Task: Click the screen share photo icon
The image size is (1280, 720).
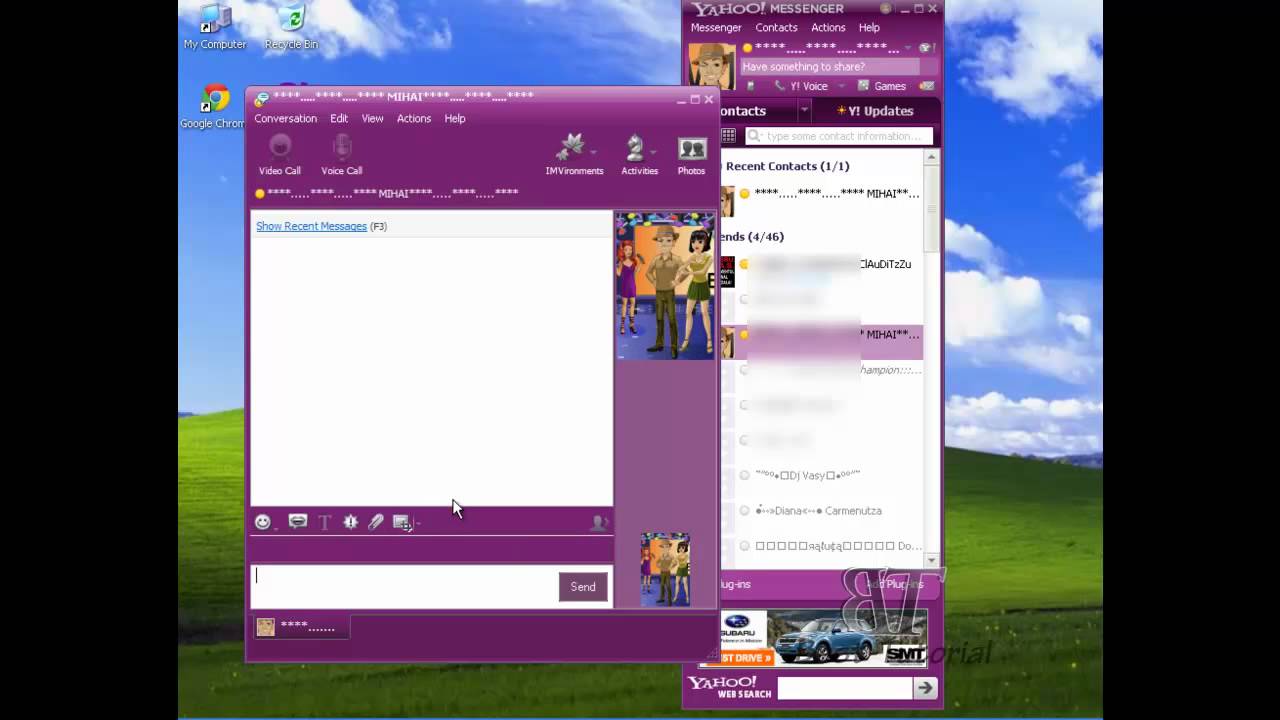Action: pyautogui.click(x=401, y=522)
